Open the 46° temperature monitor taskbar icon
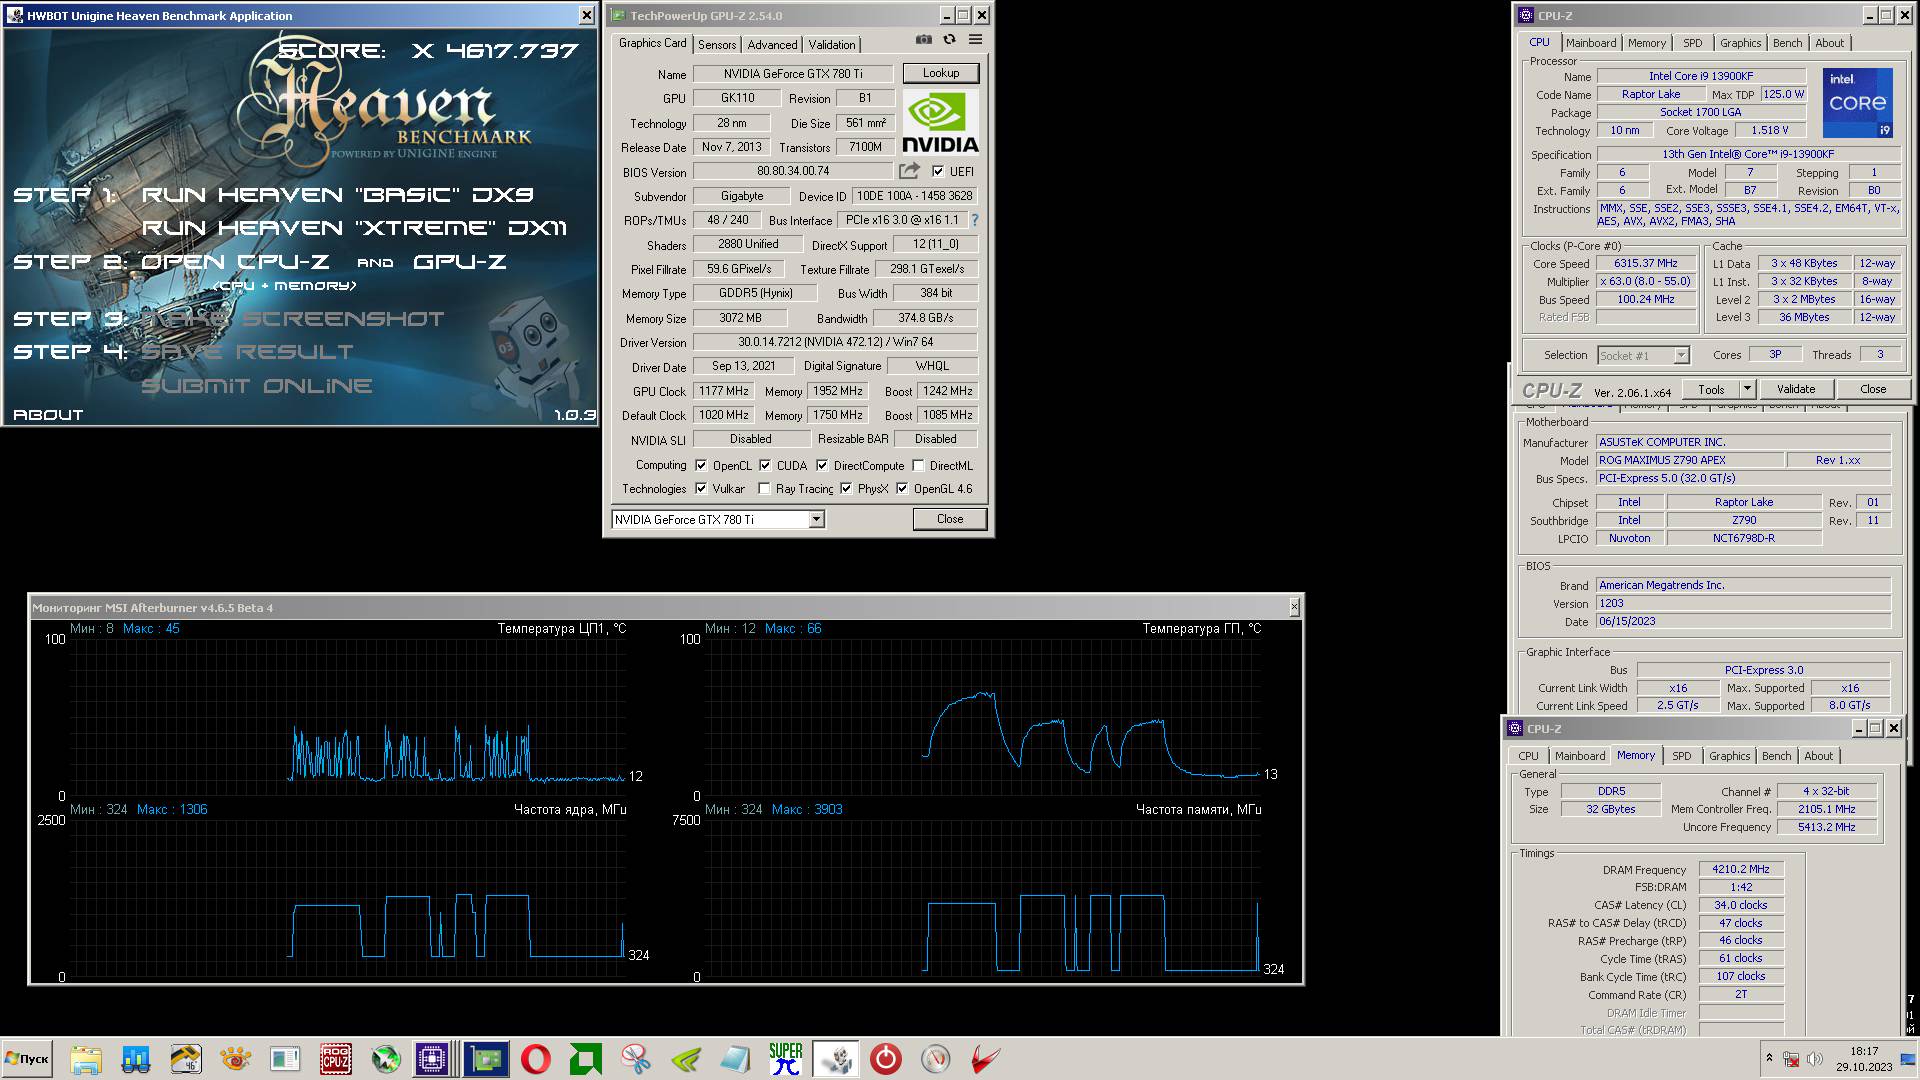 [x=186, y=1059]
